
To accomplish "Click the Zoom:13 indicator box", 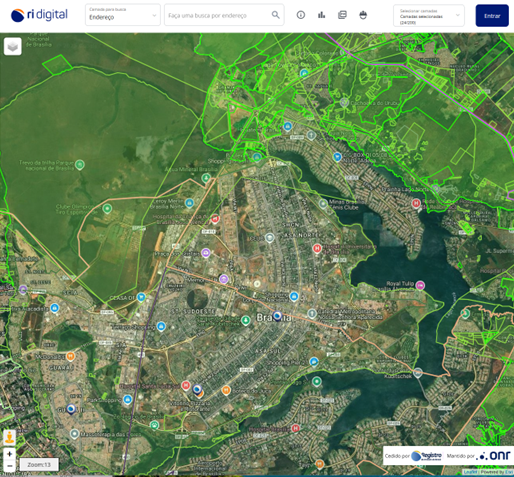I will (39, 464).
